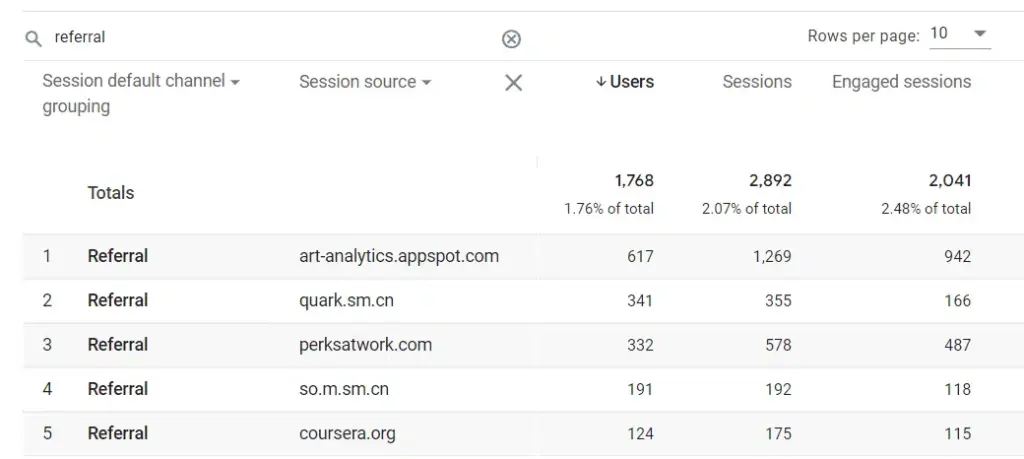Click Referral in row 1

coord(118,256)
